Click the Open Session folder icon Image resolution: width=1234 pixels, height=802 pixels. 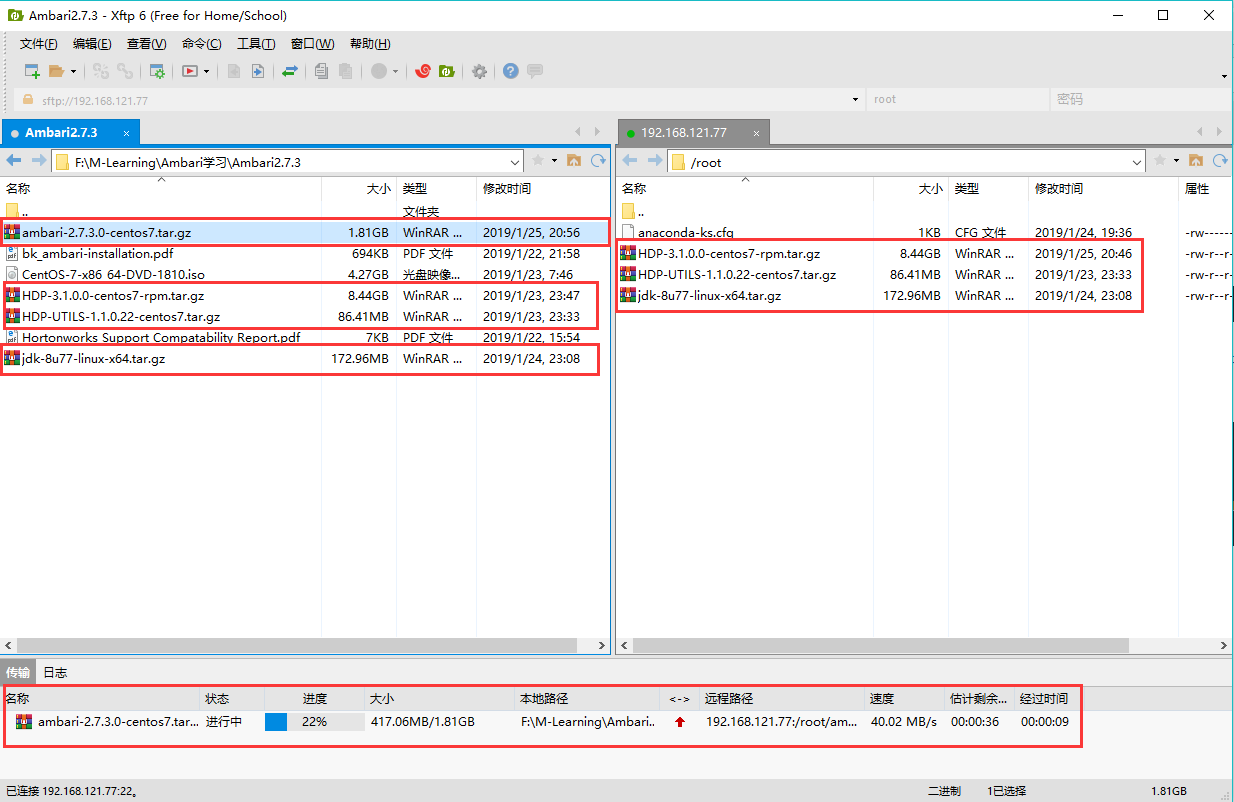(57, 71)
